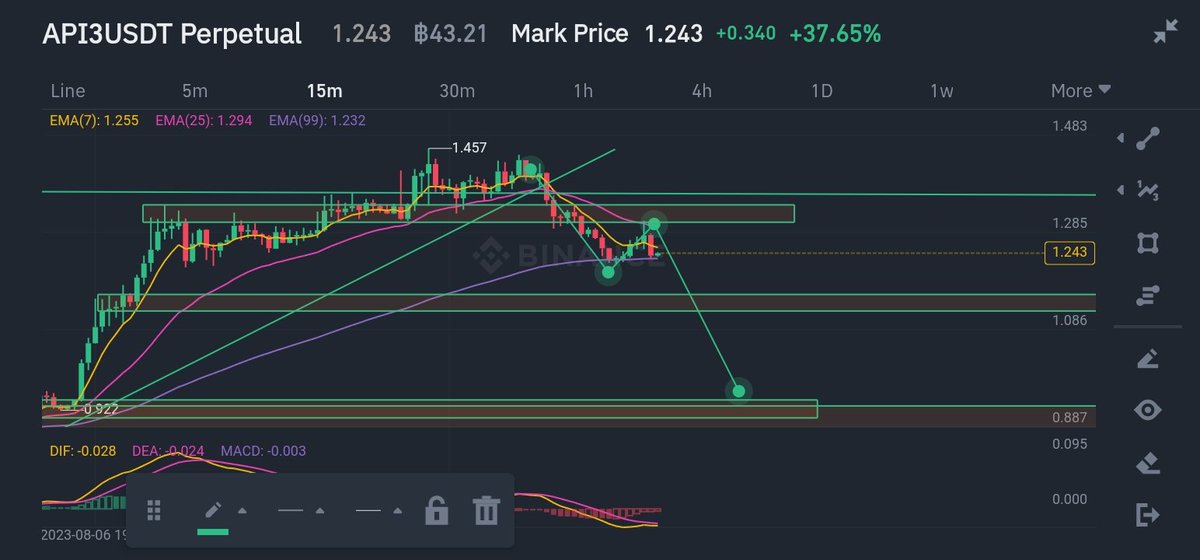
Task: Click the Mark Price label
Action: [x=569, y=34]
